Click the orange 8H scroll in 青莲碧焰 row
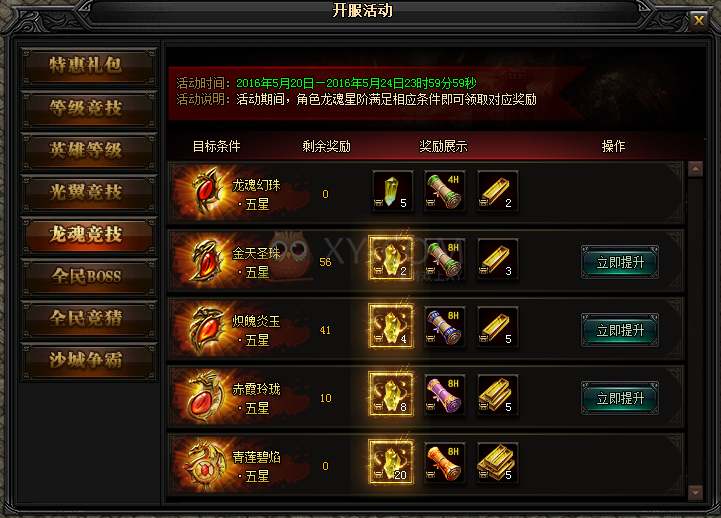Image resolution: width=721 pixels, height=518 pixels. (444, 463)
